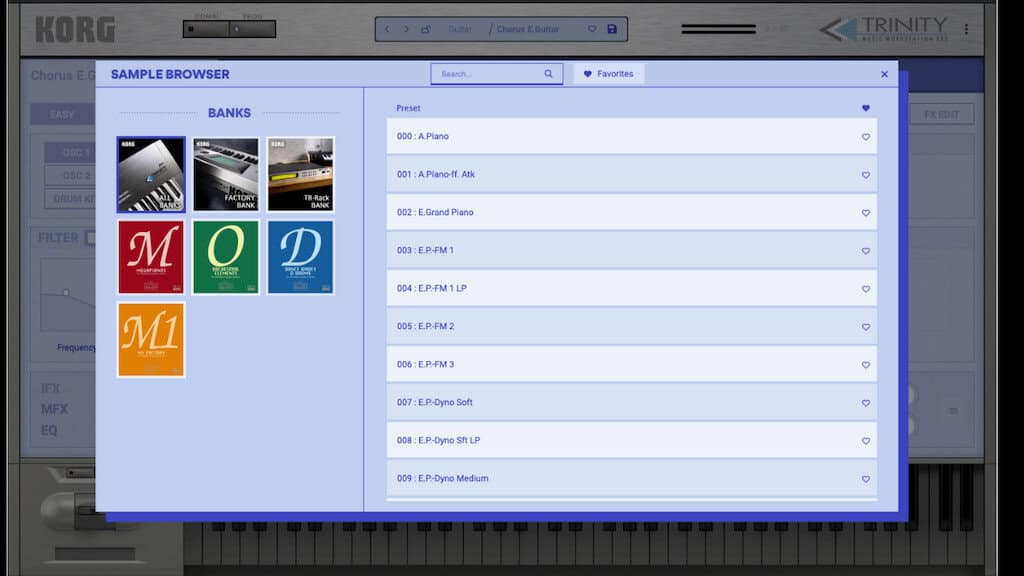Select the orange M1 bank tile
The image size is (1024, 576).
tap(151, 339)
